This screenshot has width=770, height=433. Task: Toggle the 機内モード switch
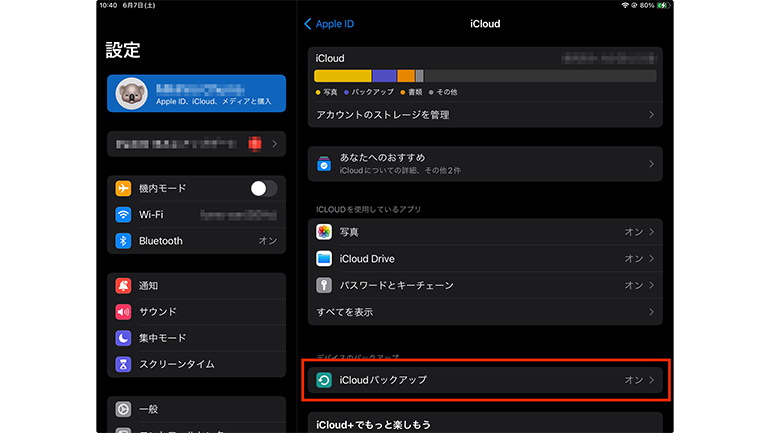click(x=264, y=189)
